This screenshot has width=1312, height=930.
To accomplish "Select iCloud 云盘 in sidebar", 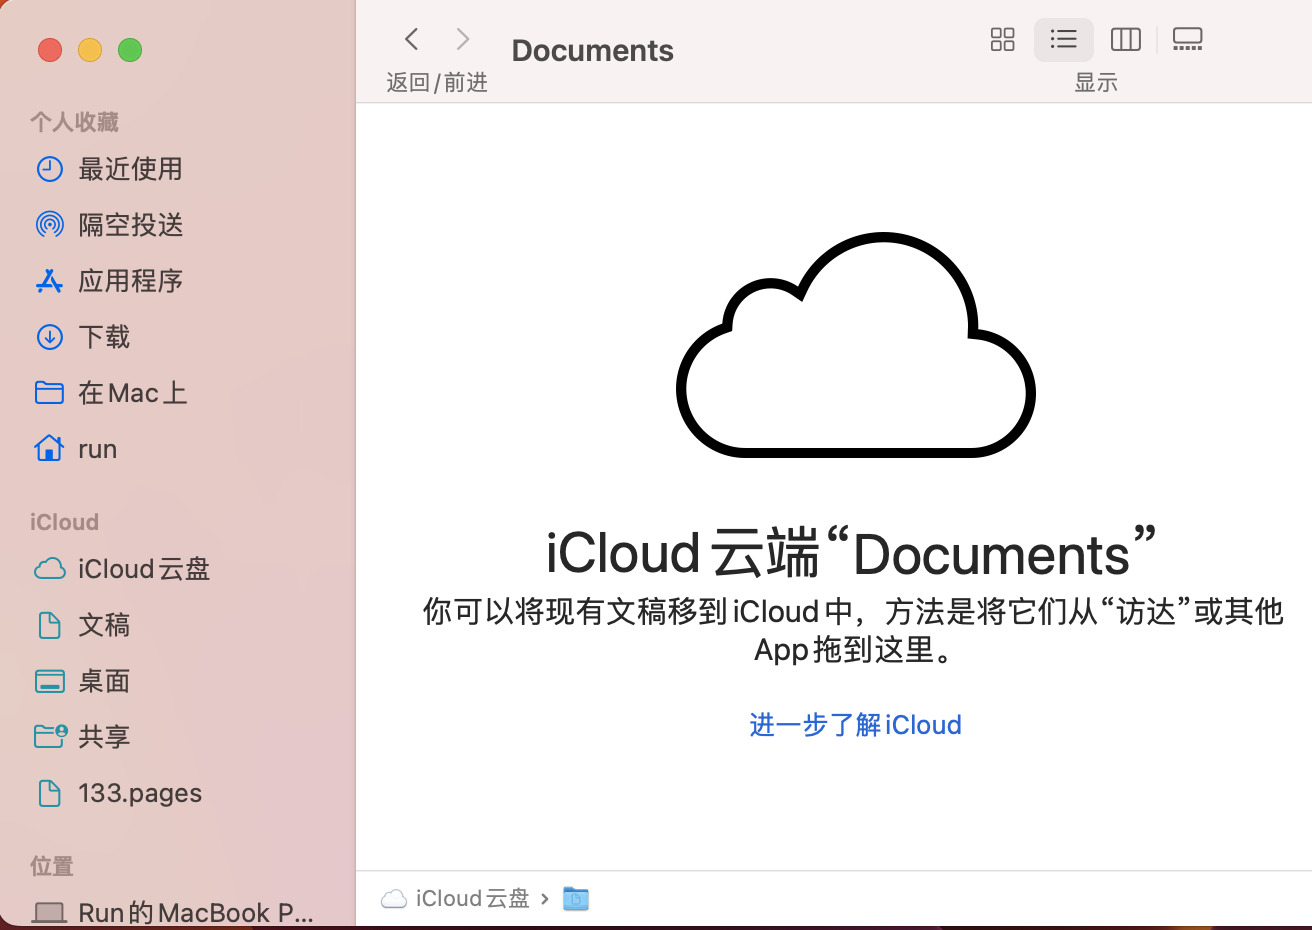I will [143, 569].
